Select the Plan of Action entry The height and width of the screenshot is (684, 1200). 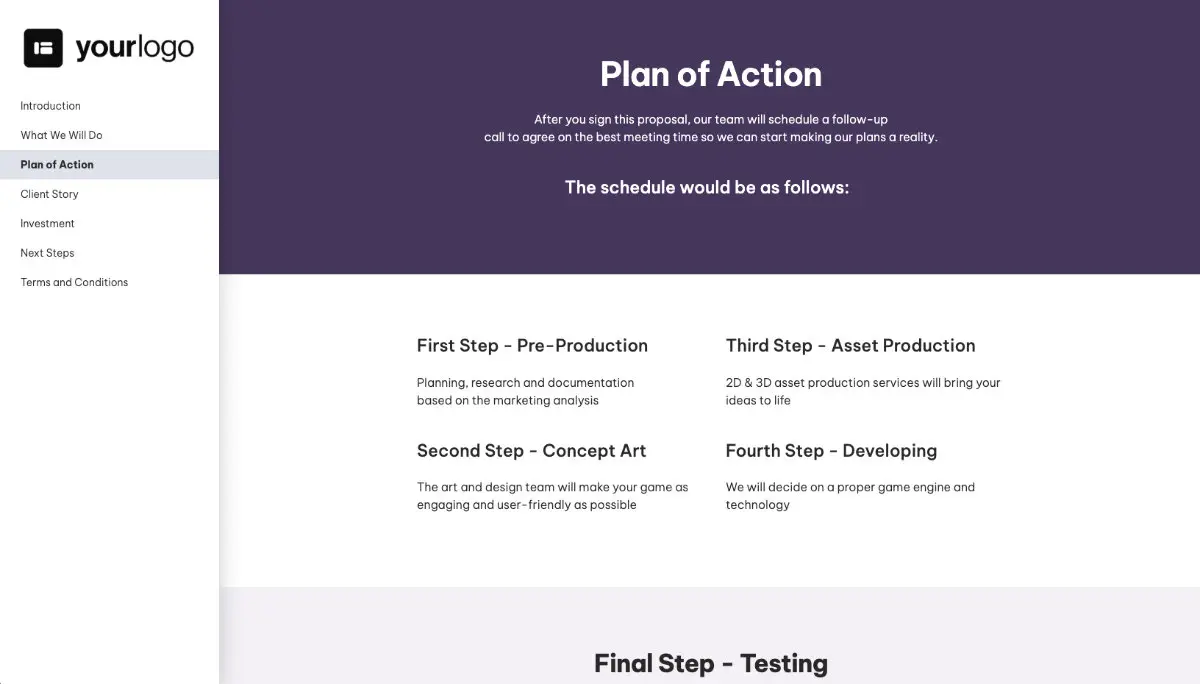pos(56,164)
